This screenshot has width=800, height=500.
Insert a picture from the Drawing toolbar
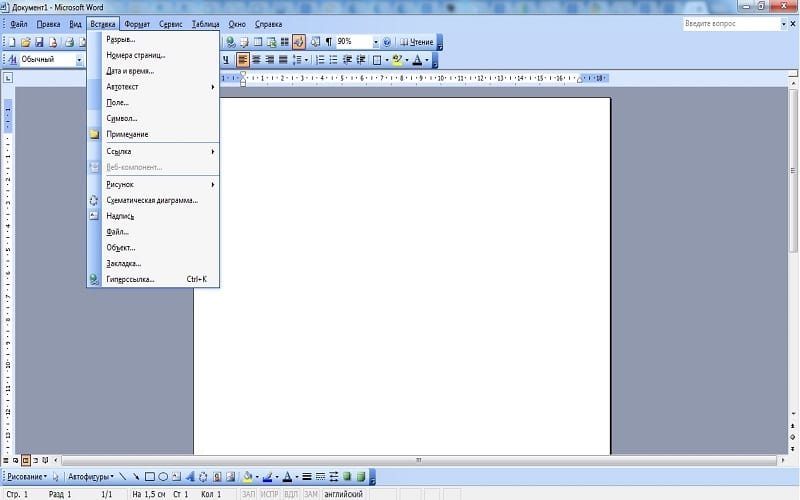[231, 477]
